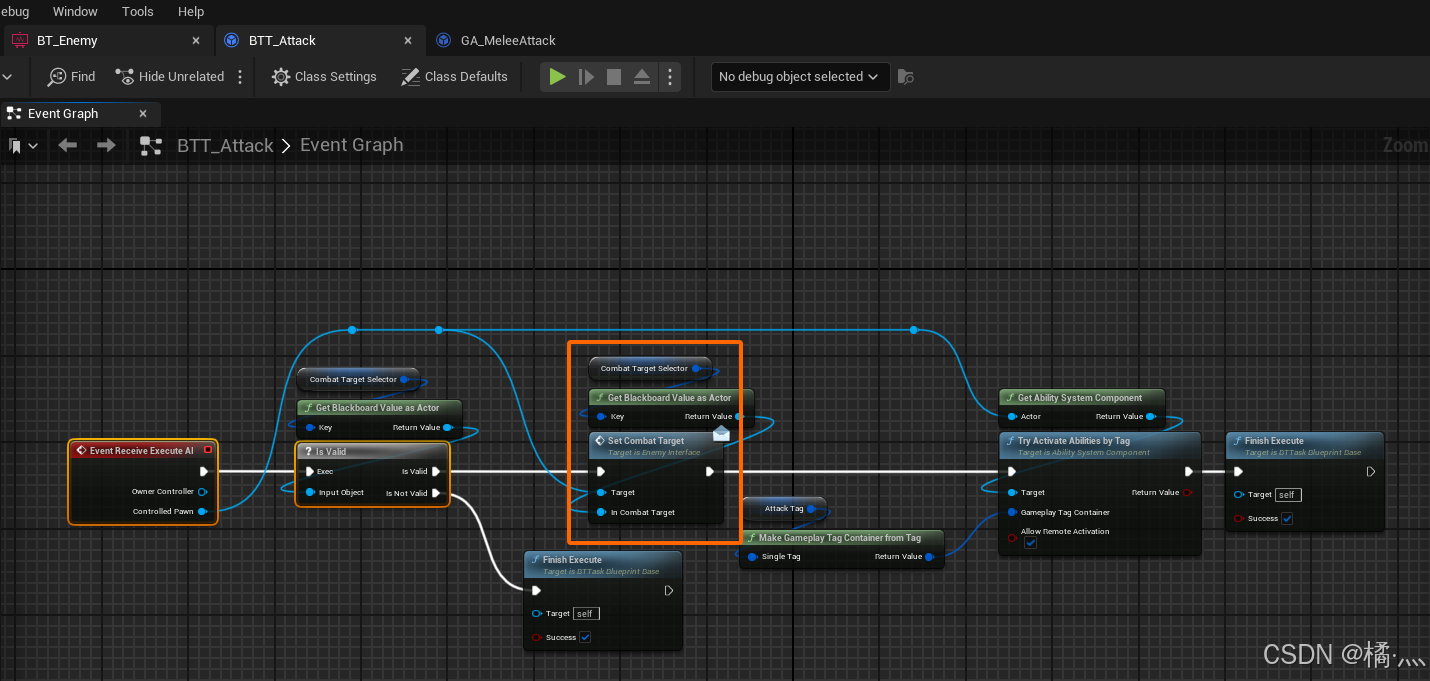Click the In Combat Target input pin
1430x681 pixels.
(x=601, y=513)
